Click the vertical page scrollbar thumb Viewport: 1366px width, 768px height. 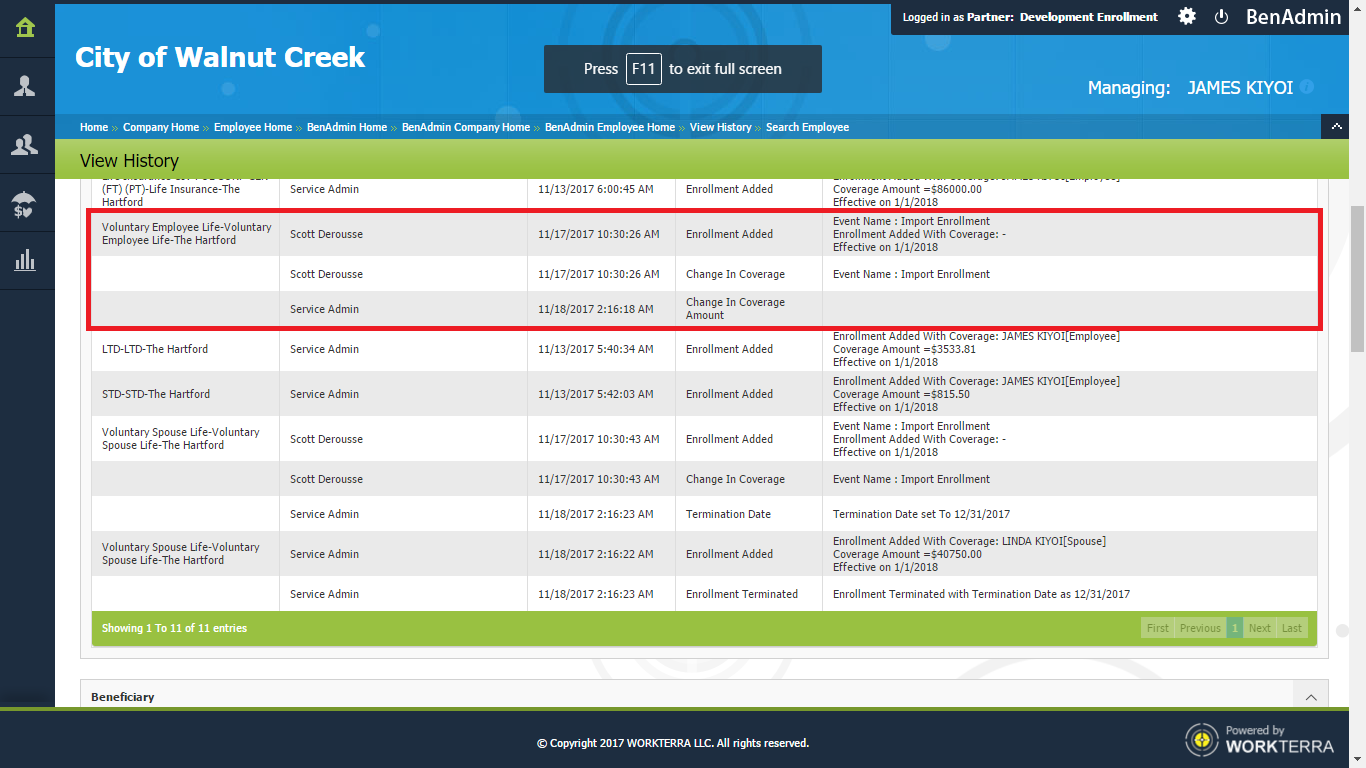tap(1357, 279)
